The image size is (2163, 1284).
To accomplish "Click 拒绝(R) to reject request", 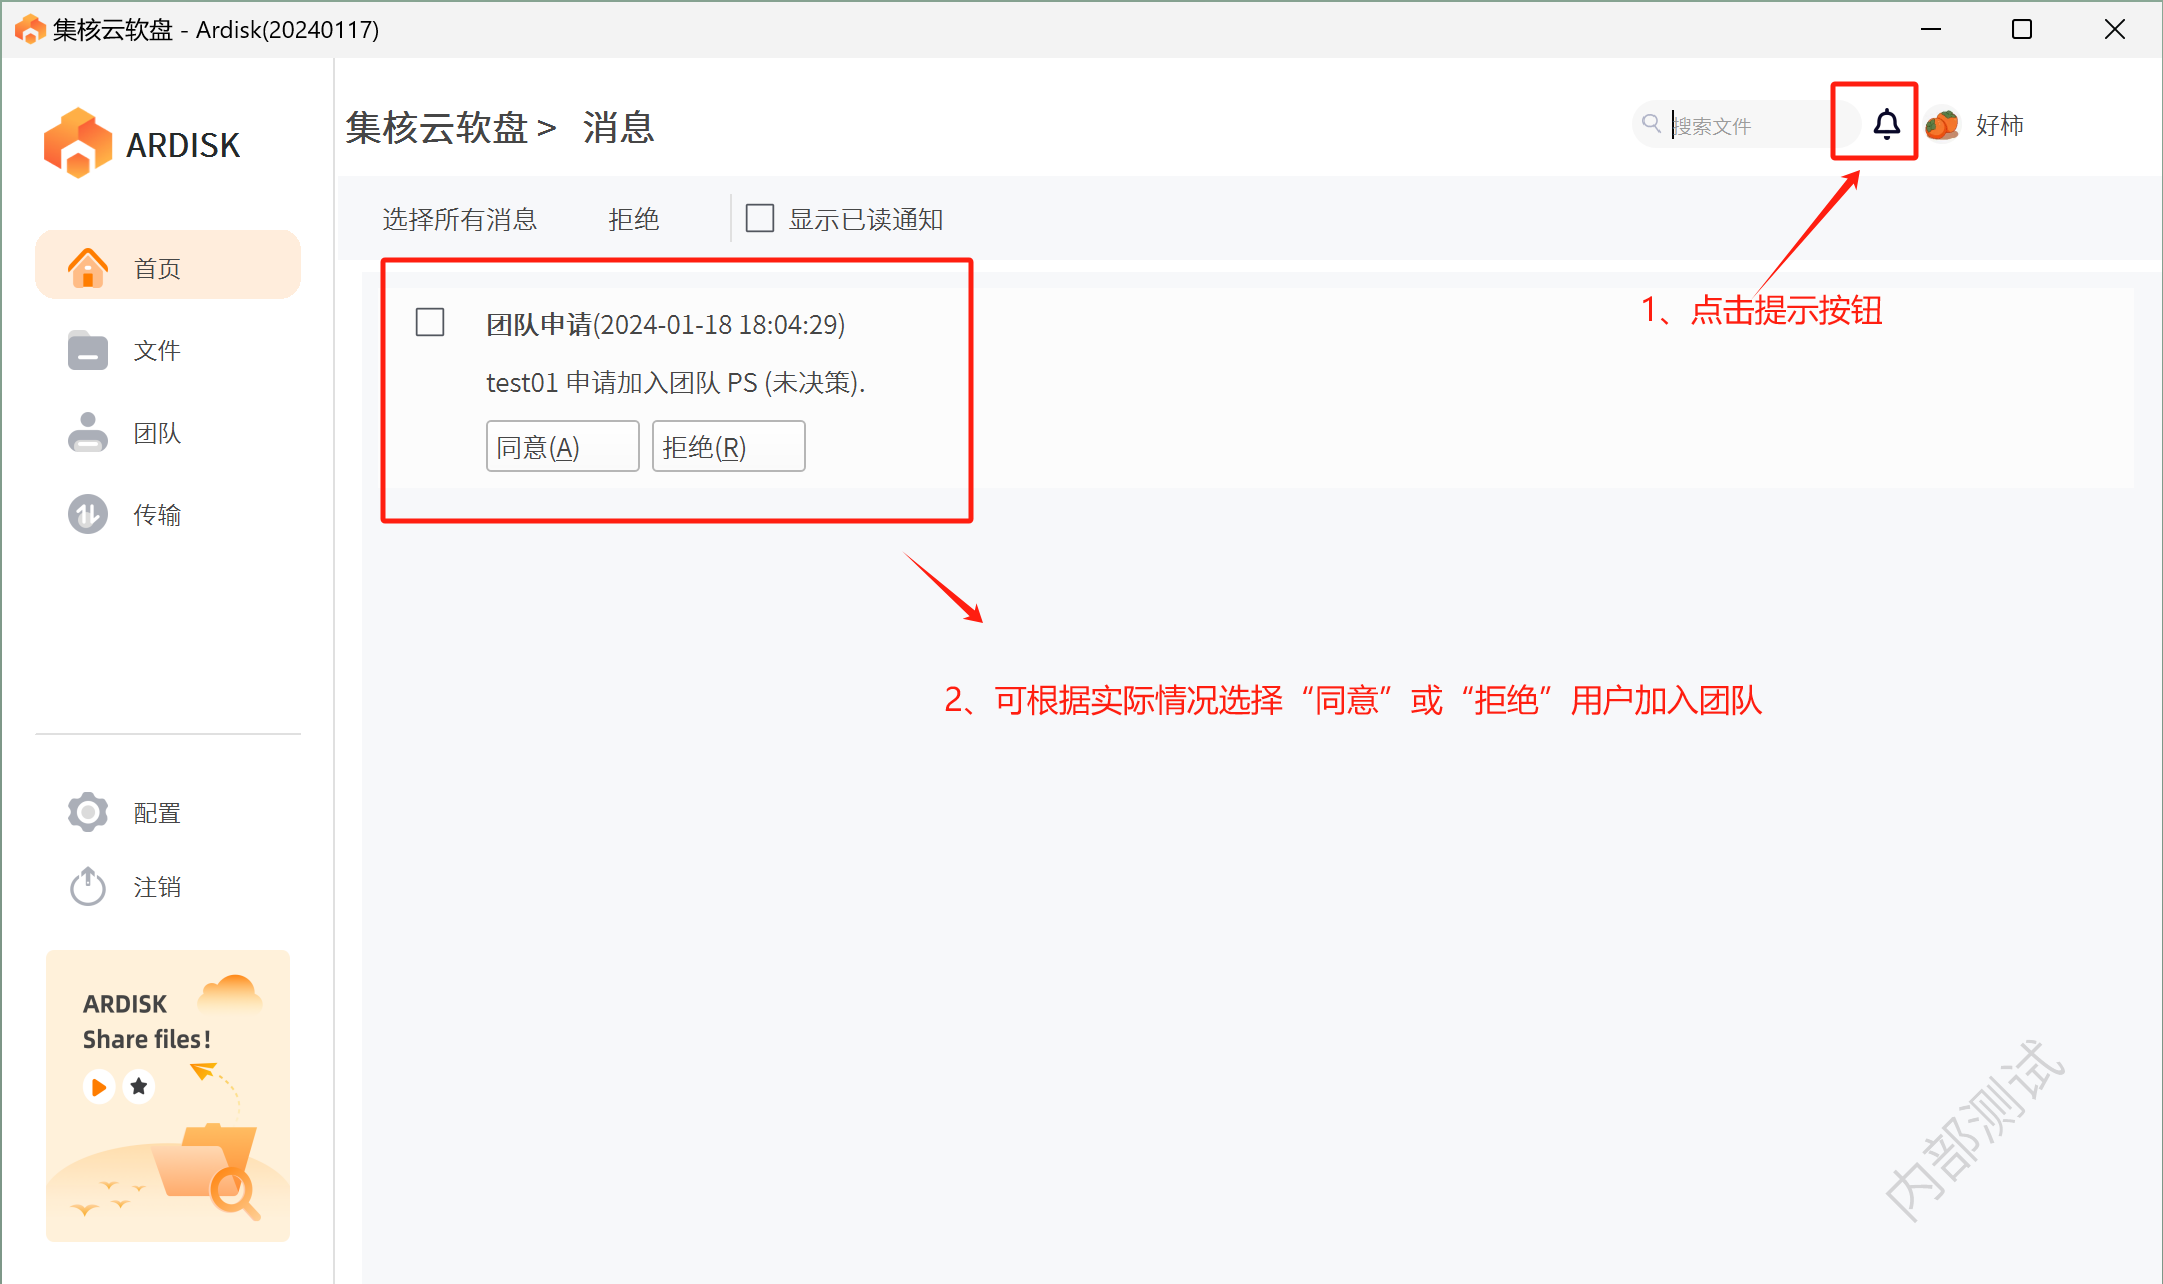I will (728, 446).
